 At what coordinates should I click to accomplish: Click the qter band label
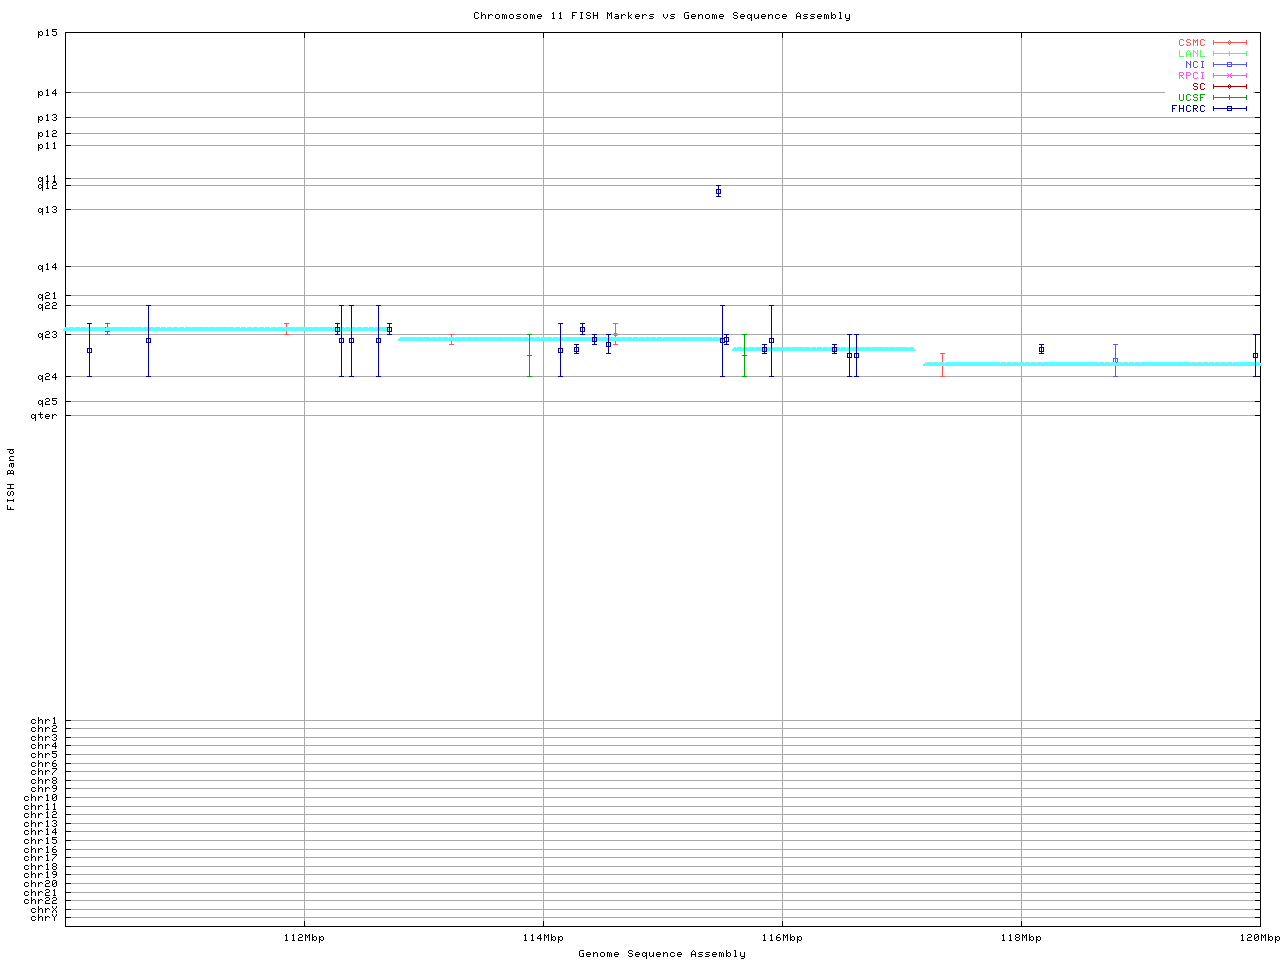pyautogui.click(x=44, y=415)
